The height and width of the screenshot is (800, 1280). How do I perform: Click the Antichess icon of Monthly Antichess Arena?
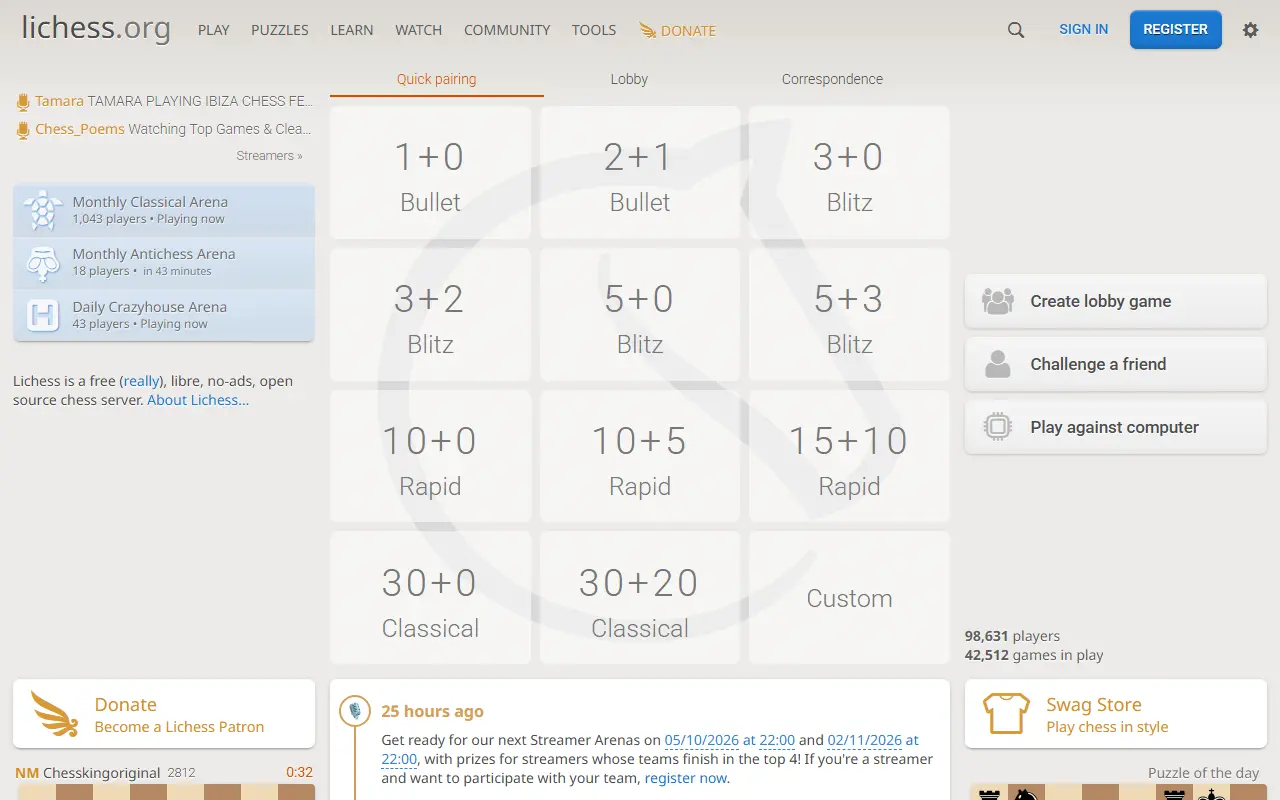(42, 263)
